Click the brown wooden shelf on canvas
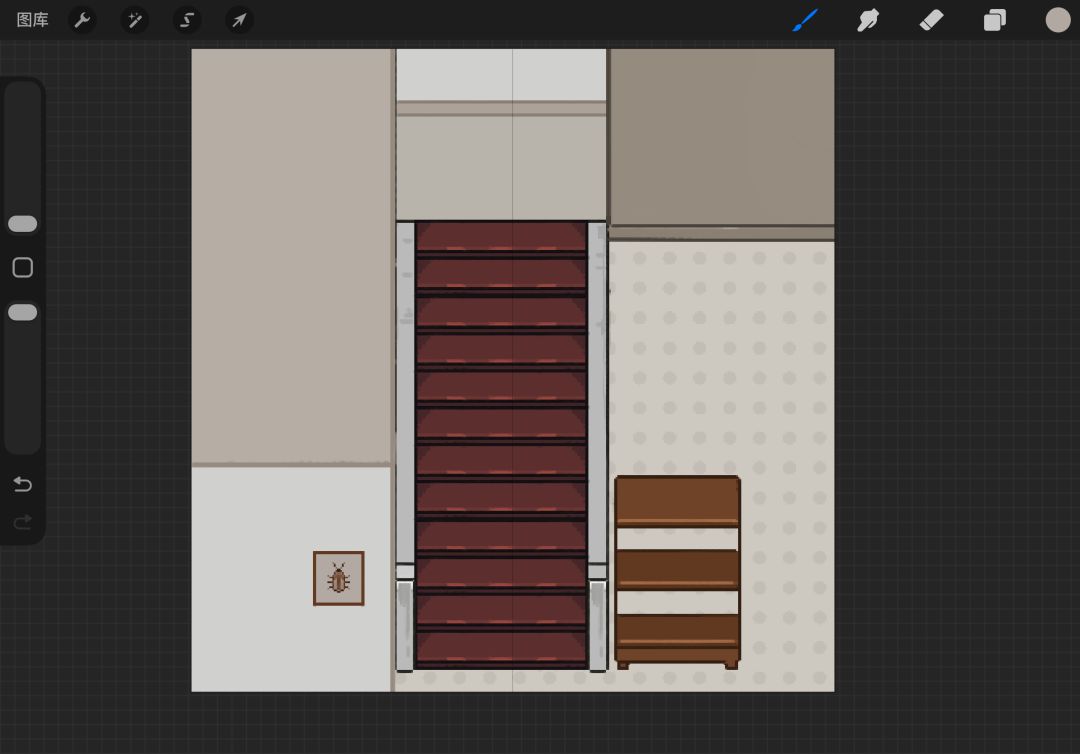The image size is (1080, 754). pos(678,572)
